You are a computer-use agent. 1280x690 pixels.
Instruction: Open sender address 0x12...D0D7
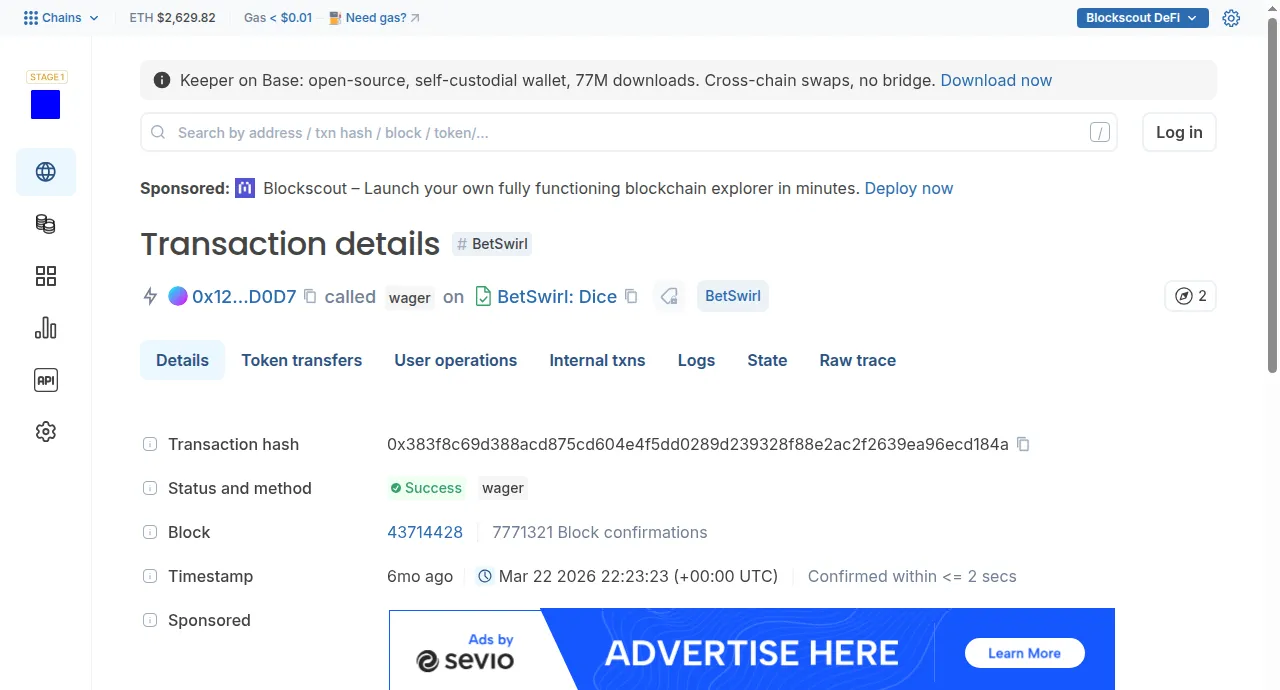(x=244, y=296)
